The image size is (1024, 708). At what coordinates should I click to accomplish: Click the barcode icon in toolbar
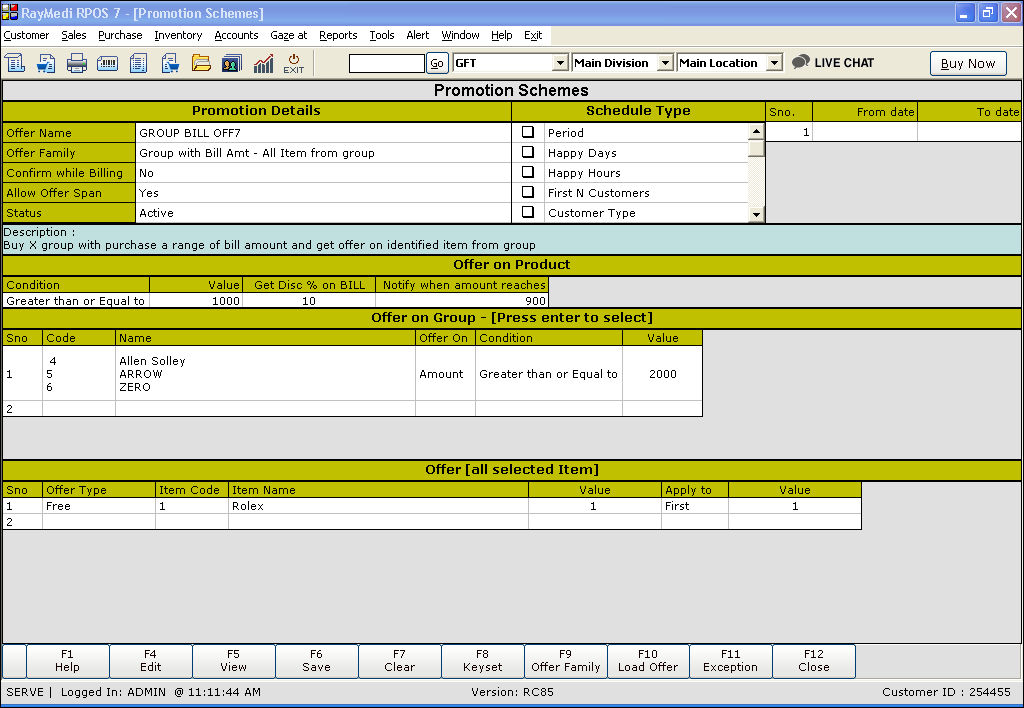click(107, 63)
